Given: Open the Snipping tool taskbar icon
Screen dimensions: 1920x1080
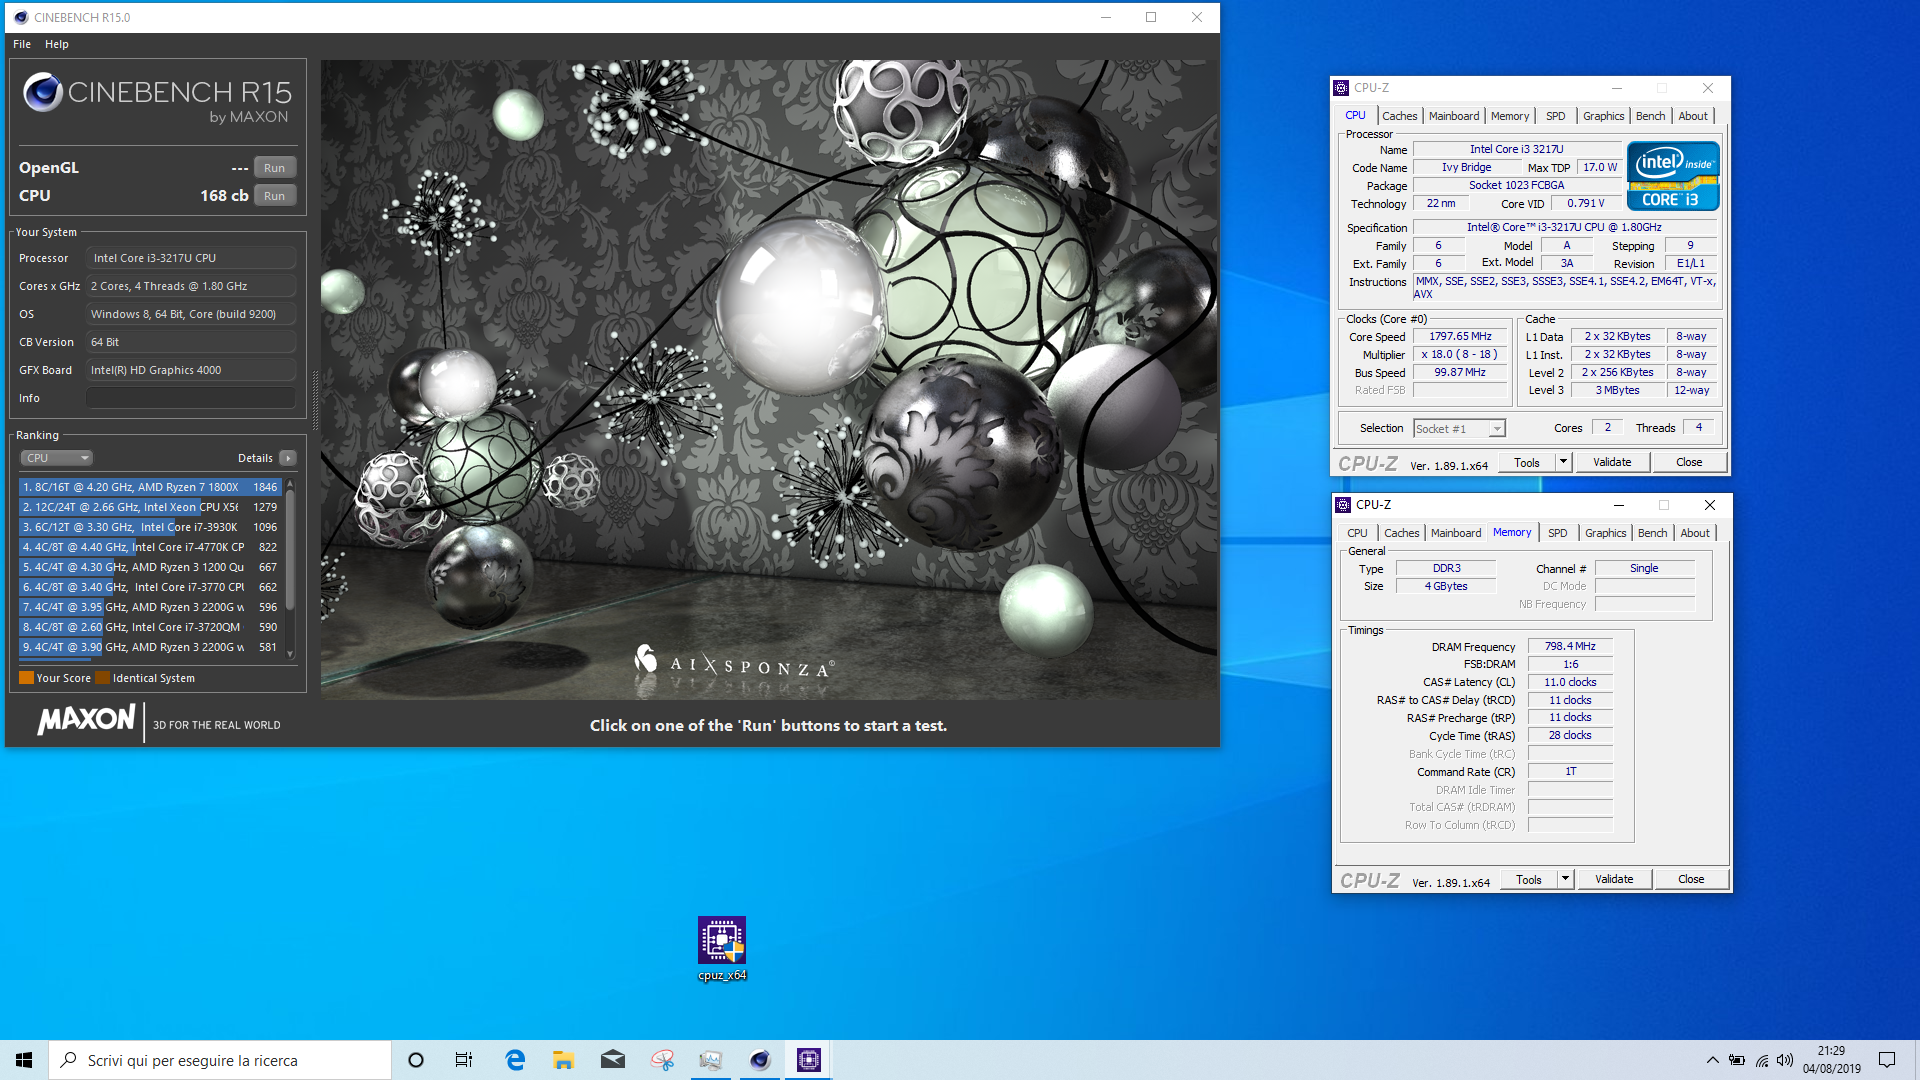Looking at the screenshot, I should (662, 1060).
